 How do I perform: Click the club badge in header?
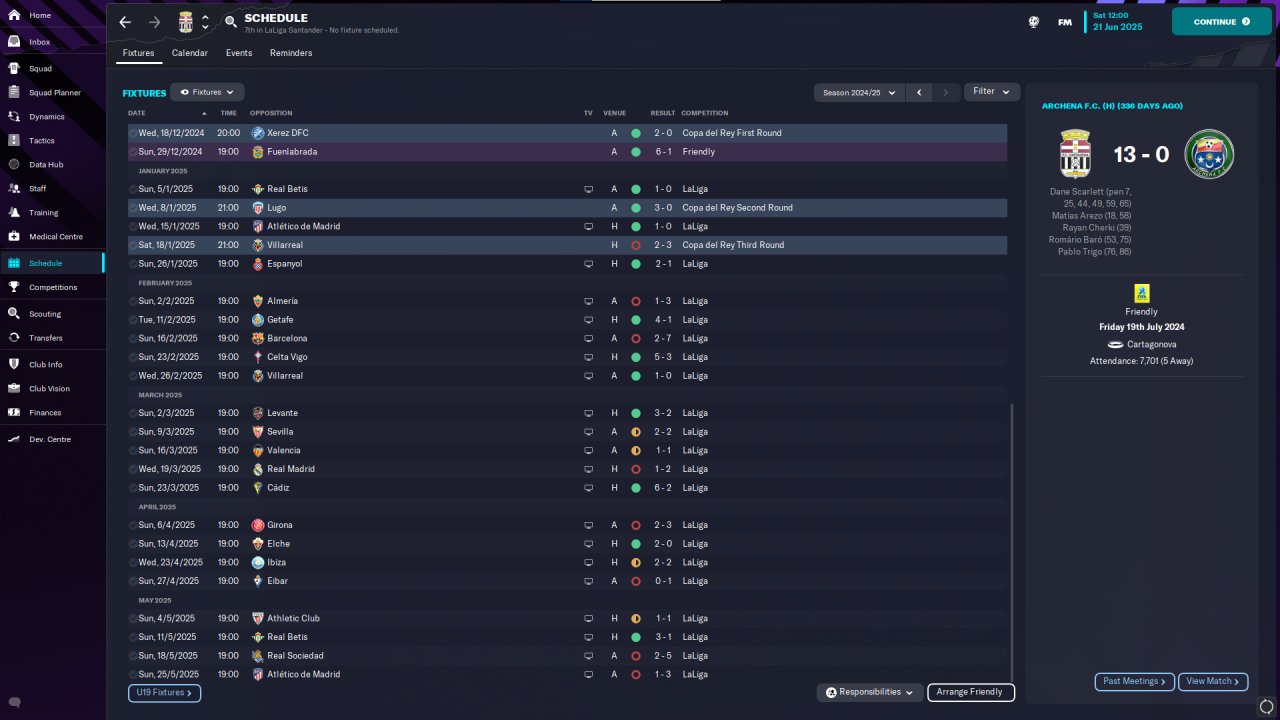coord(186,22)
